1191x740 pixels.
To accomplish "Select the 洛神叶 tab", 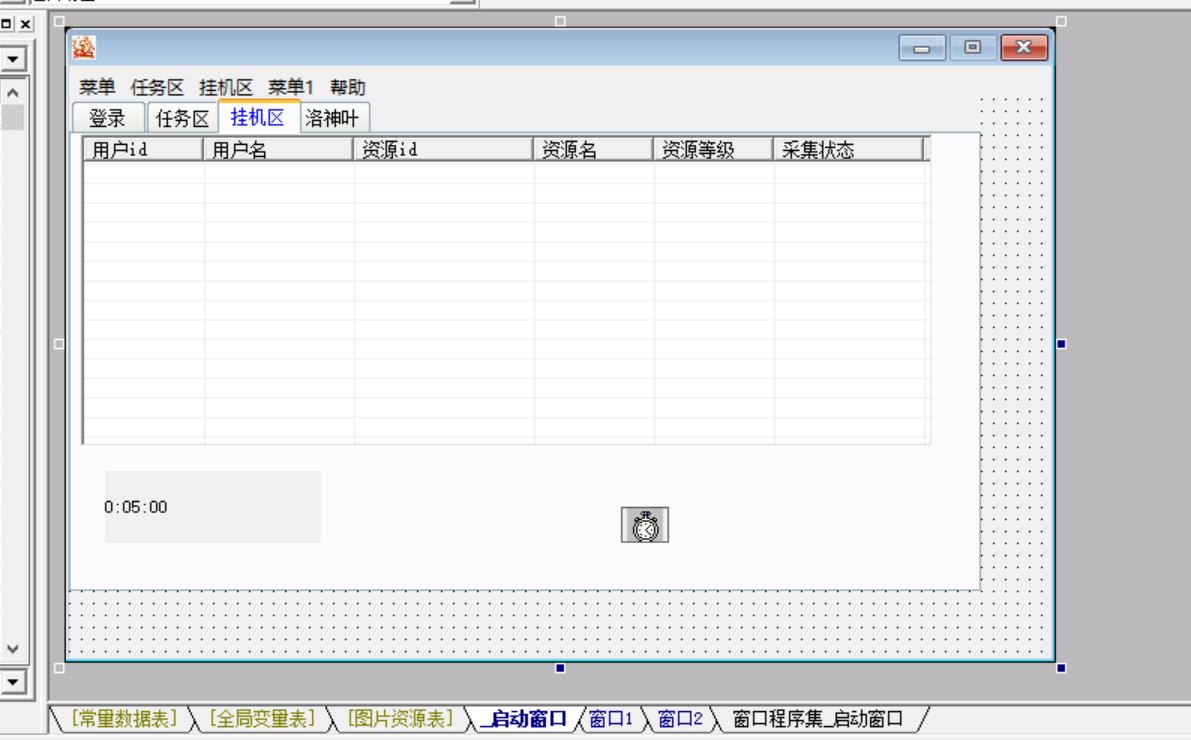I will [333, 118].
